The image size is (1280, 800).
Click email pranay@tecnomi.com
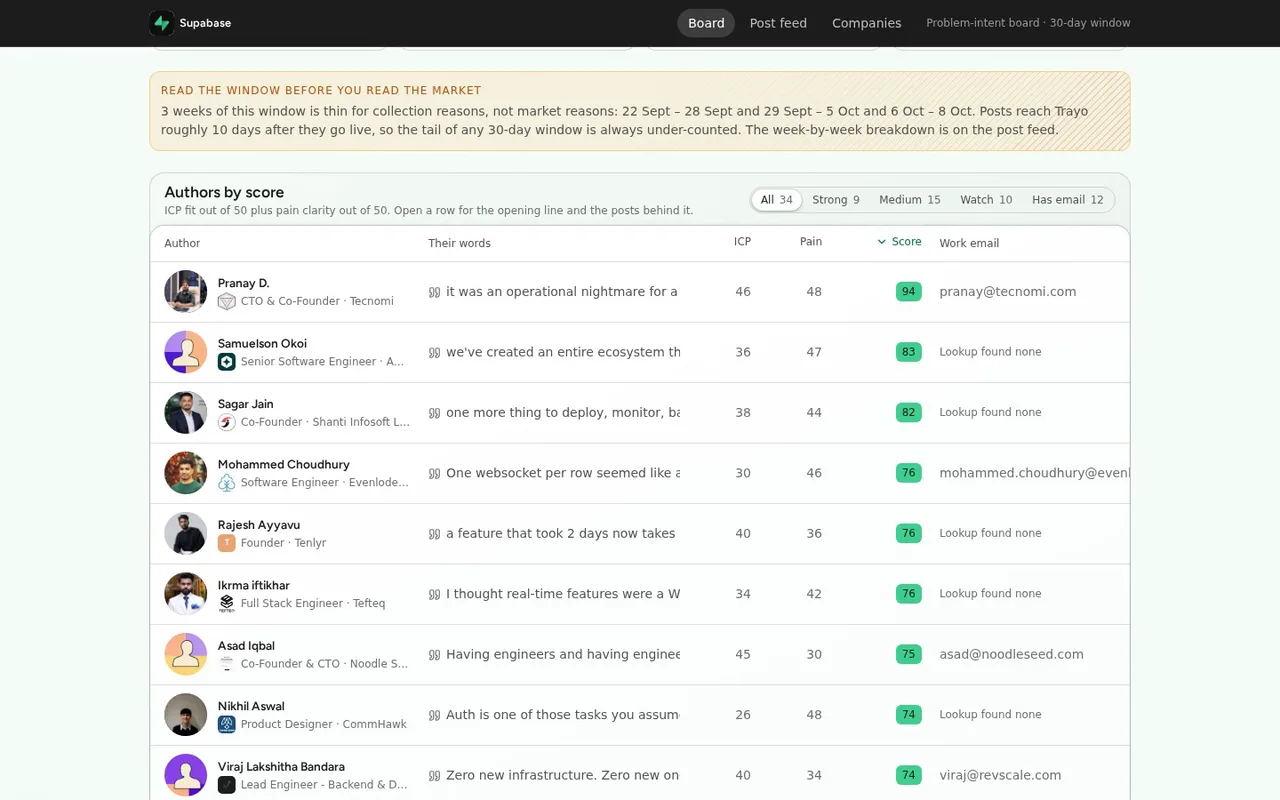1008,292
